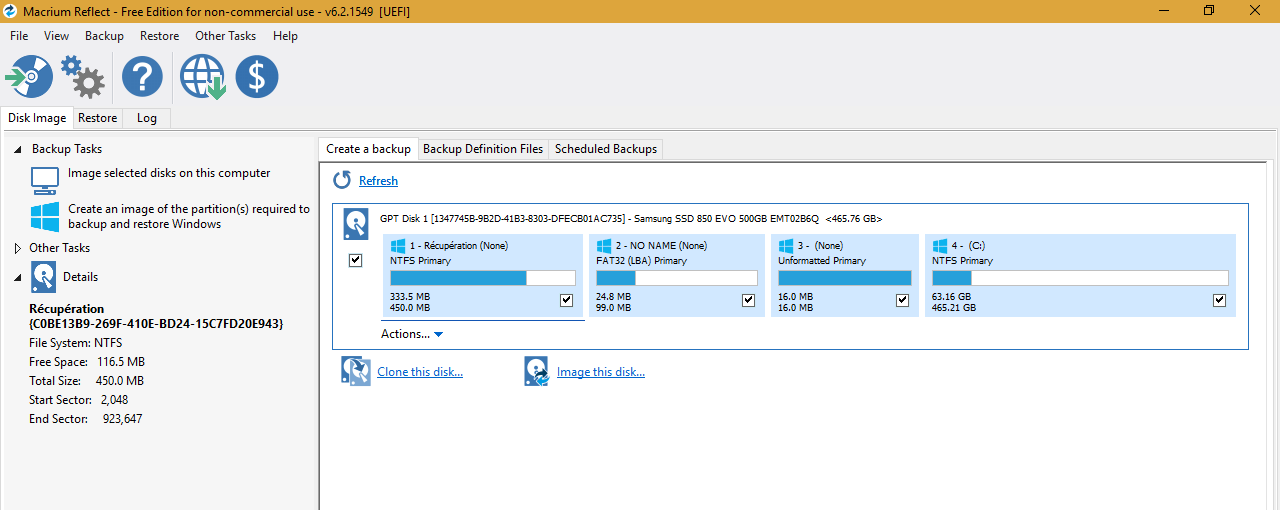Click the globe download update icon
1280x510 pixels.
(202, 77)
